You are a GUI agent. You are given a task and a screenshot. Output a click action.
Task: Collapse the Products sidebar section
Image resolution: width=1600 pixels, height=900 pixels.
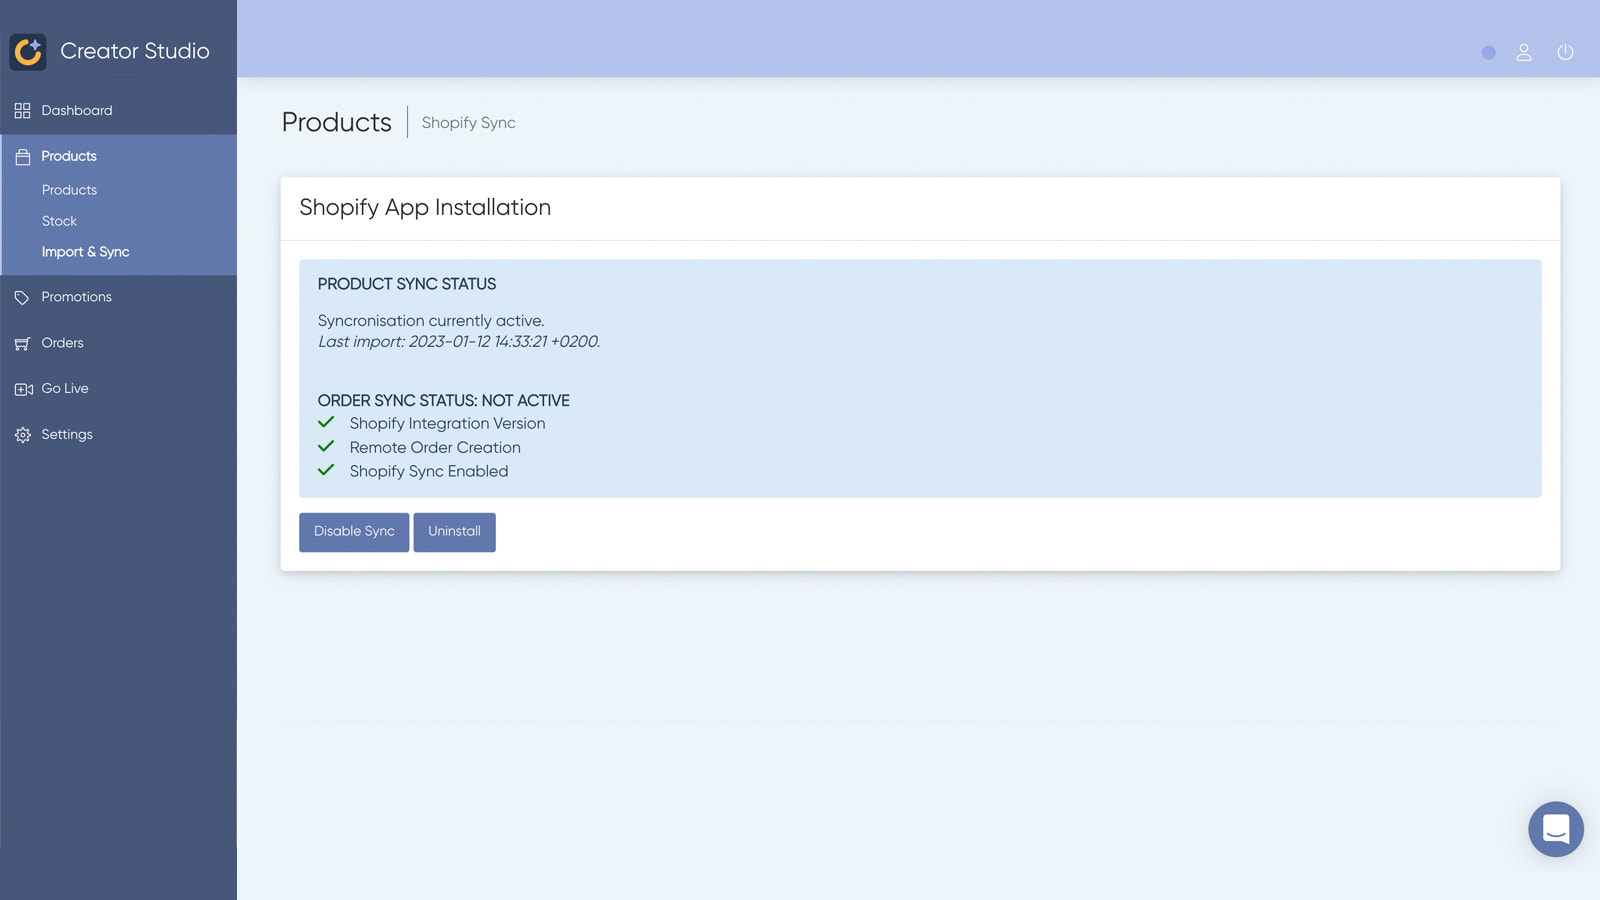point(118,156)
